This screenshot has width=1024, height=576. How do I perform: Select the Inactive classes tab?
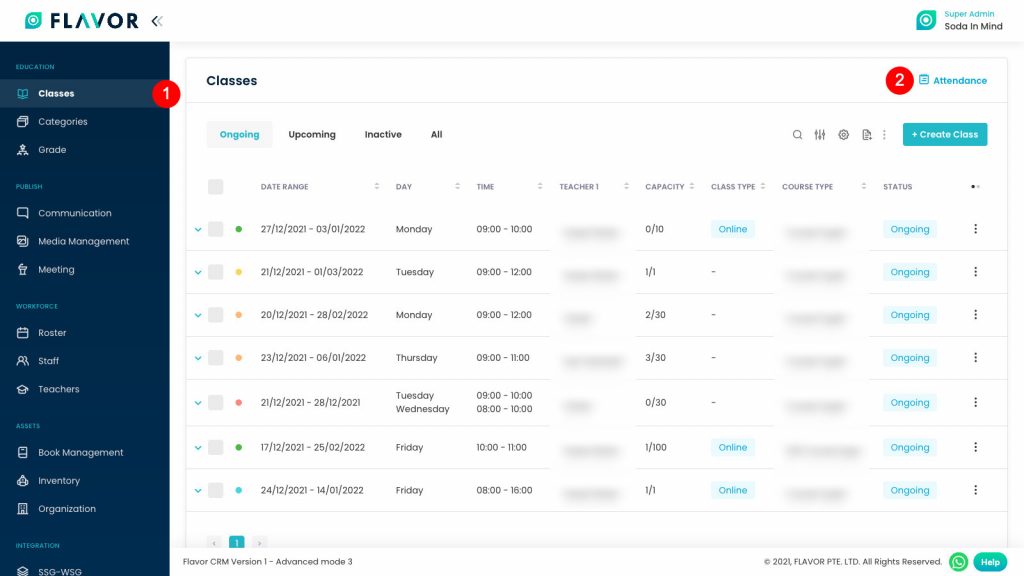[382, 133]
